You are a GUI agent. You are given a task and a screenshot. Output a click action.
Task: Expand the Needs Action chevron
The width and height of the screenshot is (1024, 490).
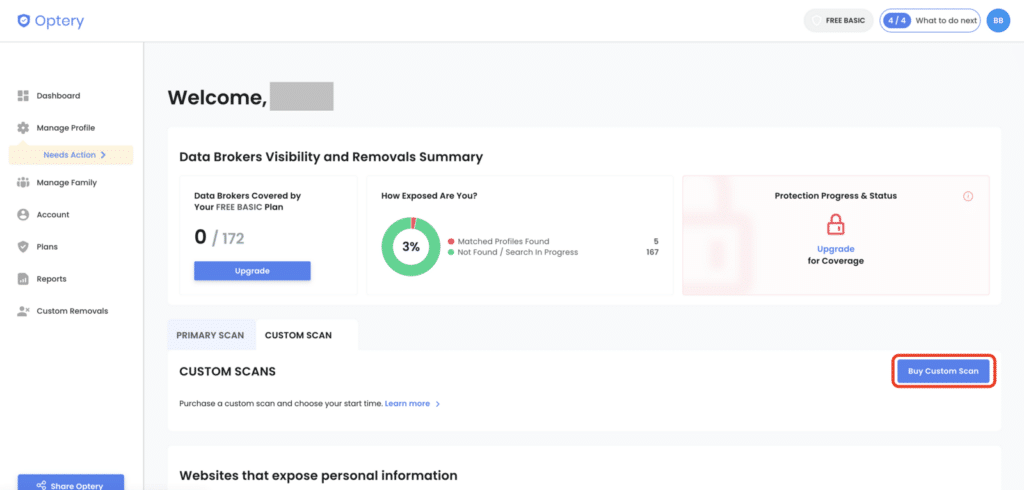coord(103,155)
